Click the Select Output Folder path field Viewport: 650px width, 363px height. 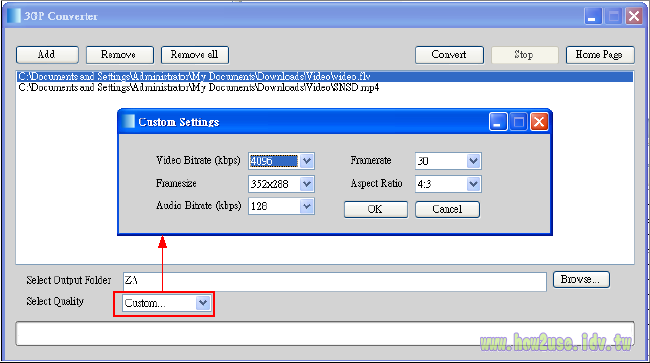pos(335,281)
